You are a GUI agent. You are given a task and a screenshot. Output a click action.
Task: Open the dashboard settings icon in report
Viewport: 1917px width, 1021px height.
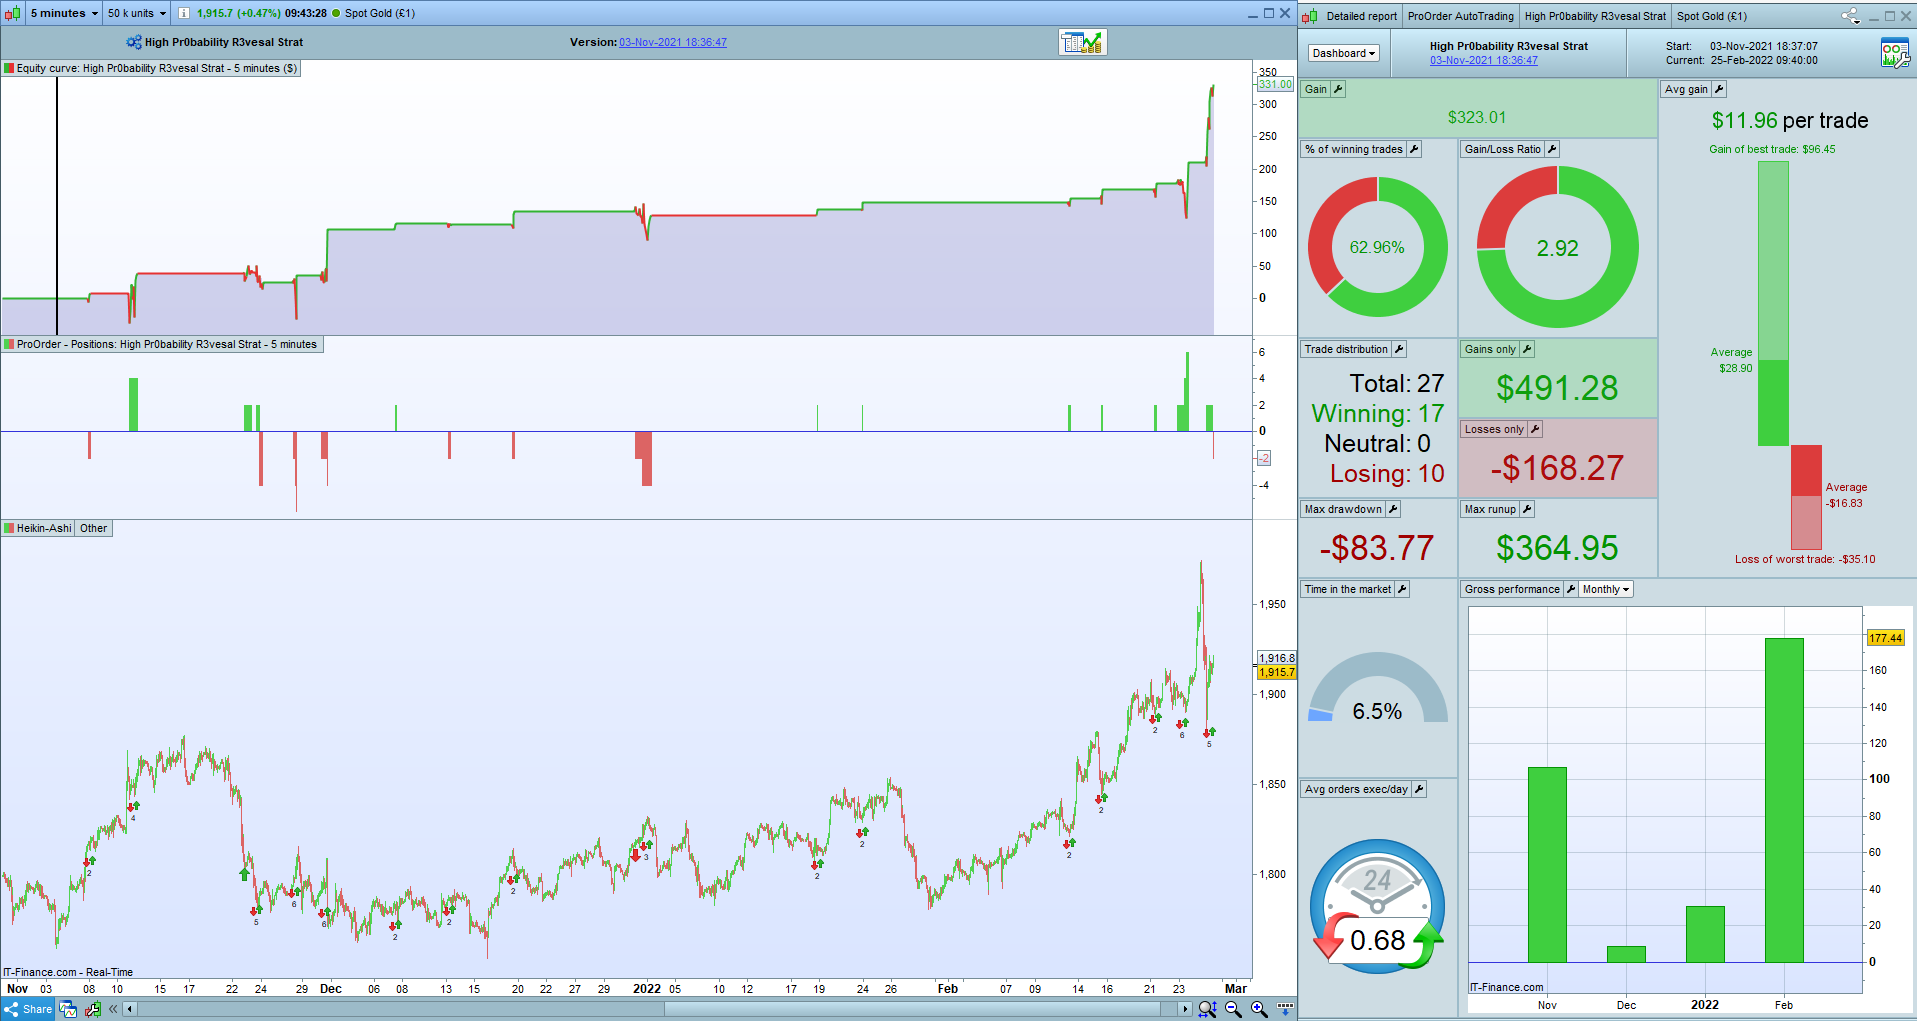click(x=1895, y=53)
